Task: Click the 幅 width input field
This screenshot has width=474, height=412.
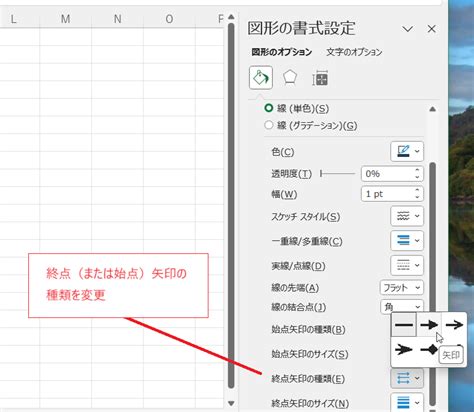Action: [x=392, y=194]
